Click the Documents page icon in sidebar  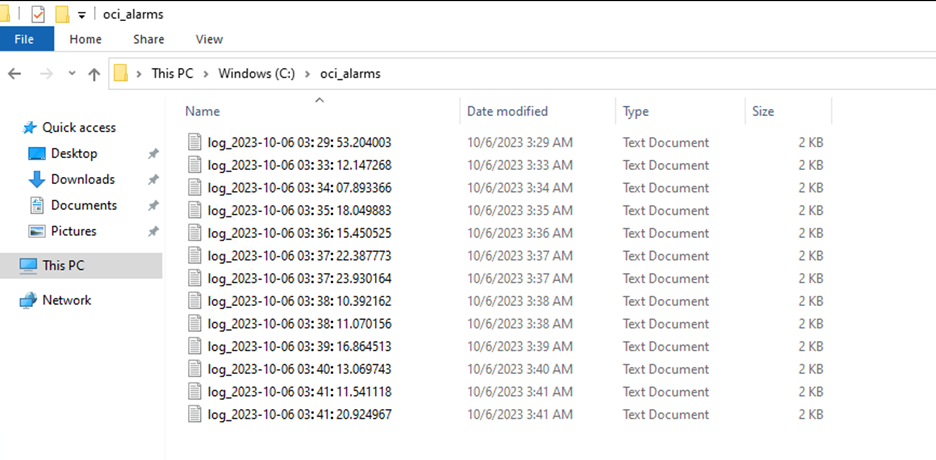tap(37, 206)
